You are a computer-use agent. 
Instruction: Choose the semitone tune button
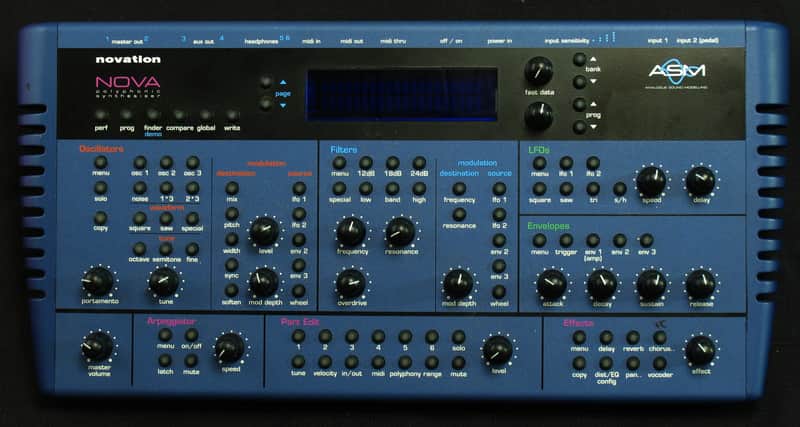[166, 249]
